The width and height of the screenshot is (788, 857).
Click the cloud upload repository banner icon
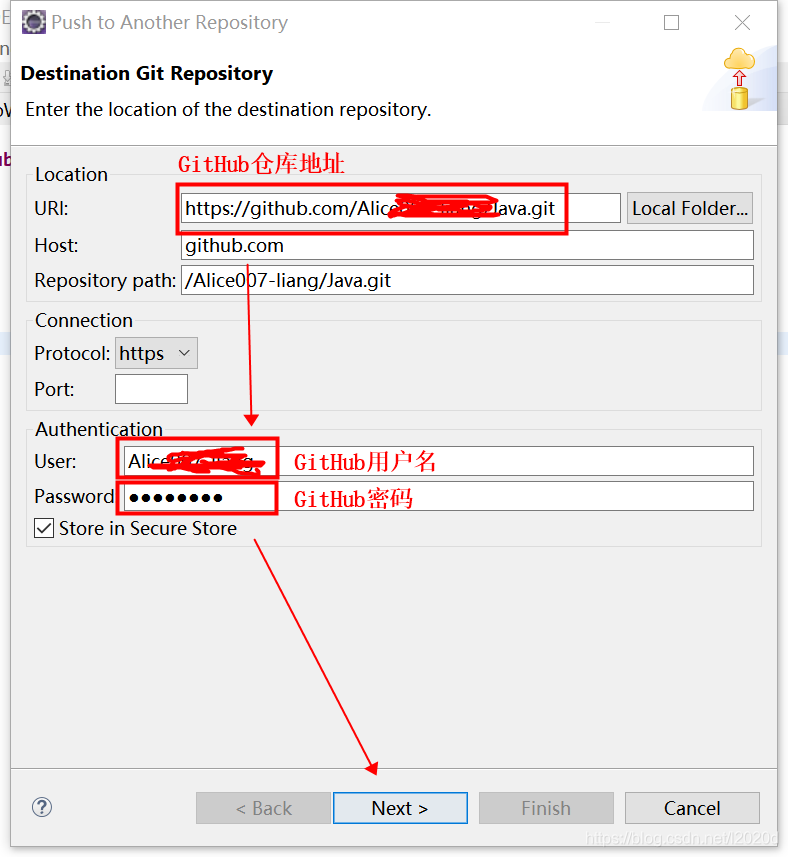(x=739, y=79)
